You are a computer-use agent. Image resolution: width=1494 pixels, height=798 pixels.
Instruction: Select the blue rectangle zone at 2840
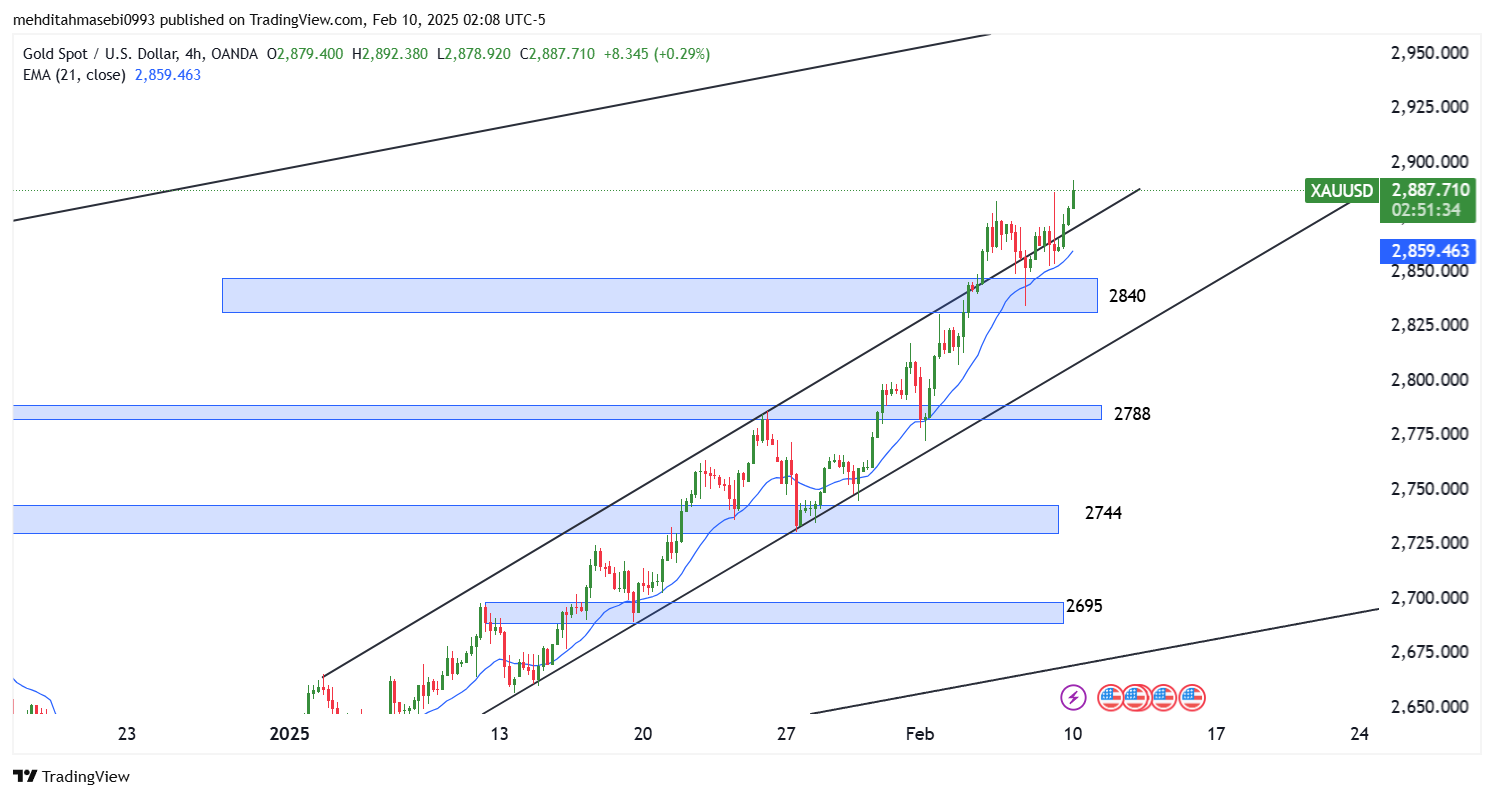pos(659,295)
